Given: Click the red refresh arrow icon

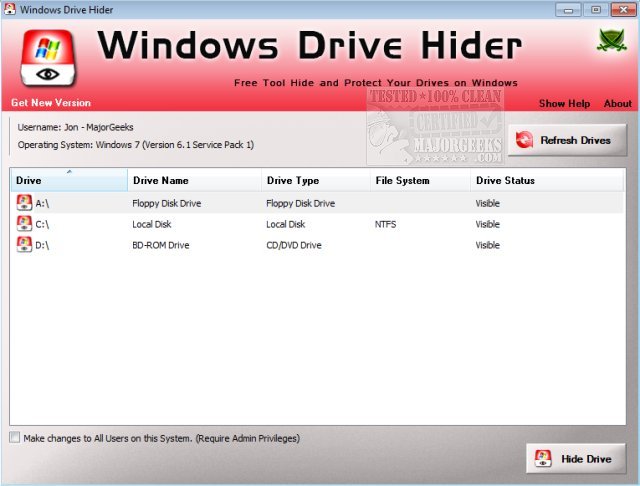Looking at the screenshot, I should tap(524, 140).
